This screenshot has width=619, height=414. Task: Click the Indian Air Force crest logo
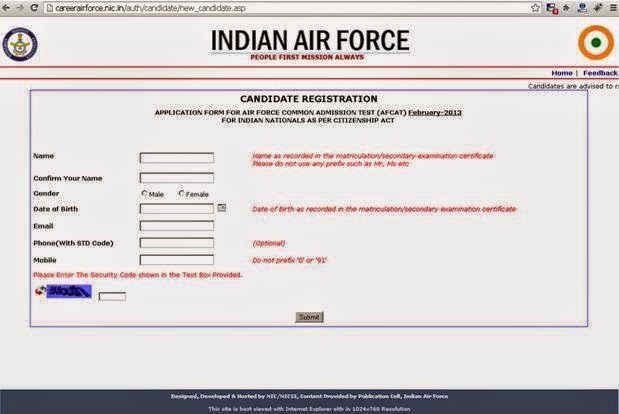(20, 44)
